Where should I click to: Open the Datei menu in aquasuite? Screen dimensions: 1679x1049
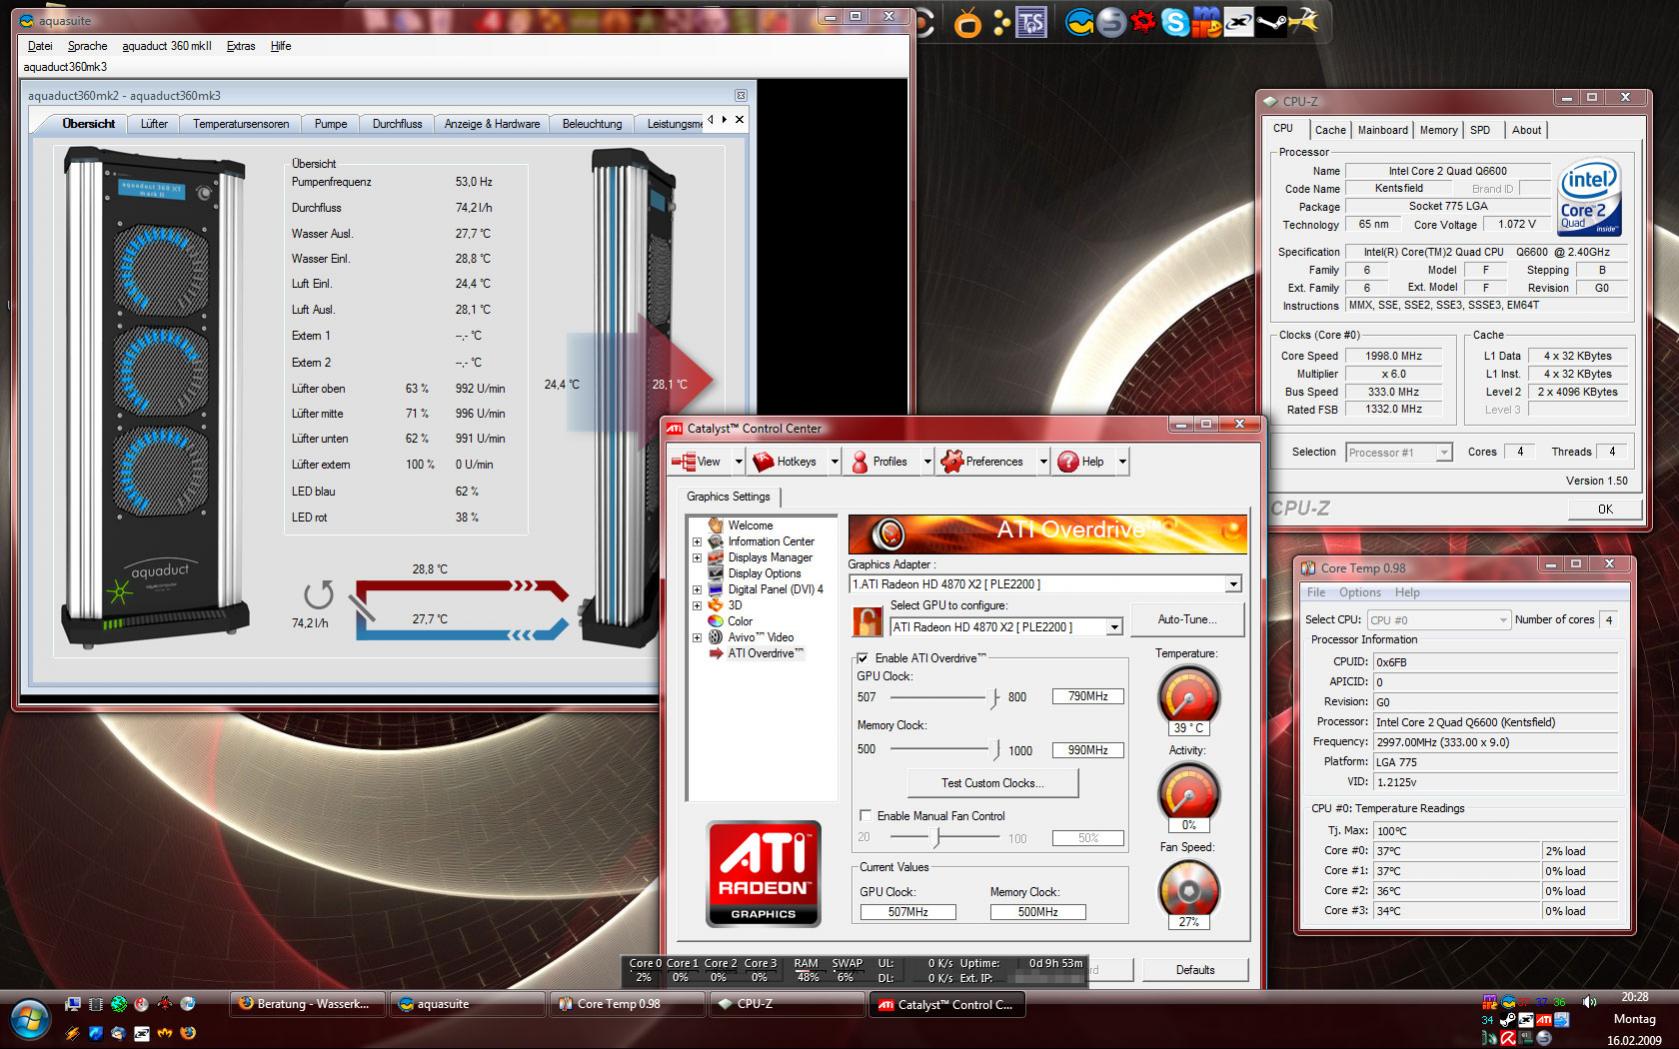pos(40,46)
